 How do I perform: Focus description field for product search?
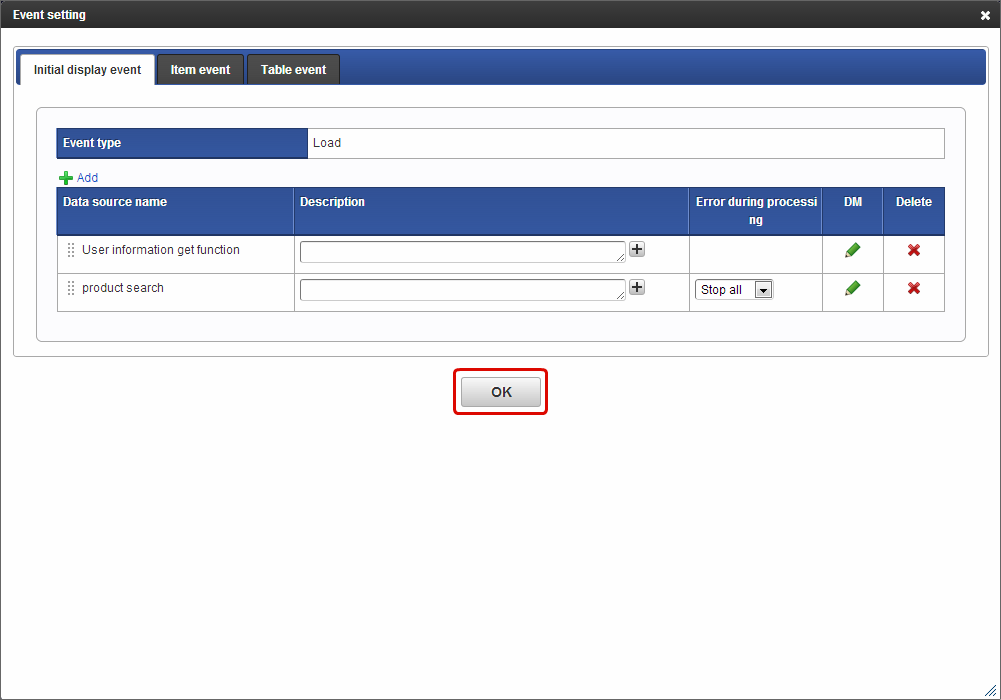click(462, 290)
